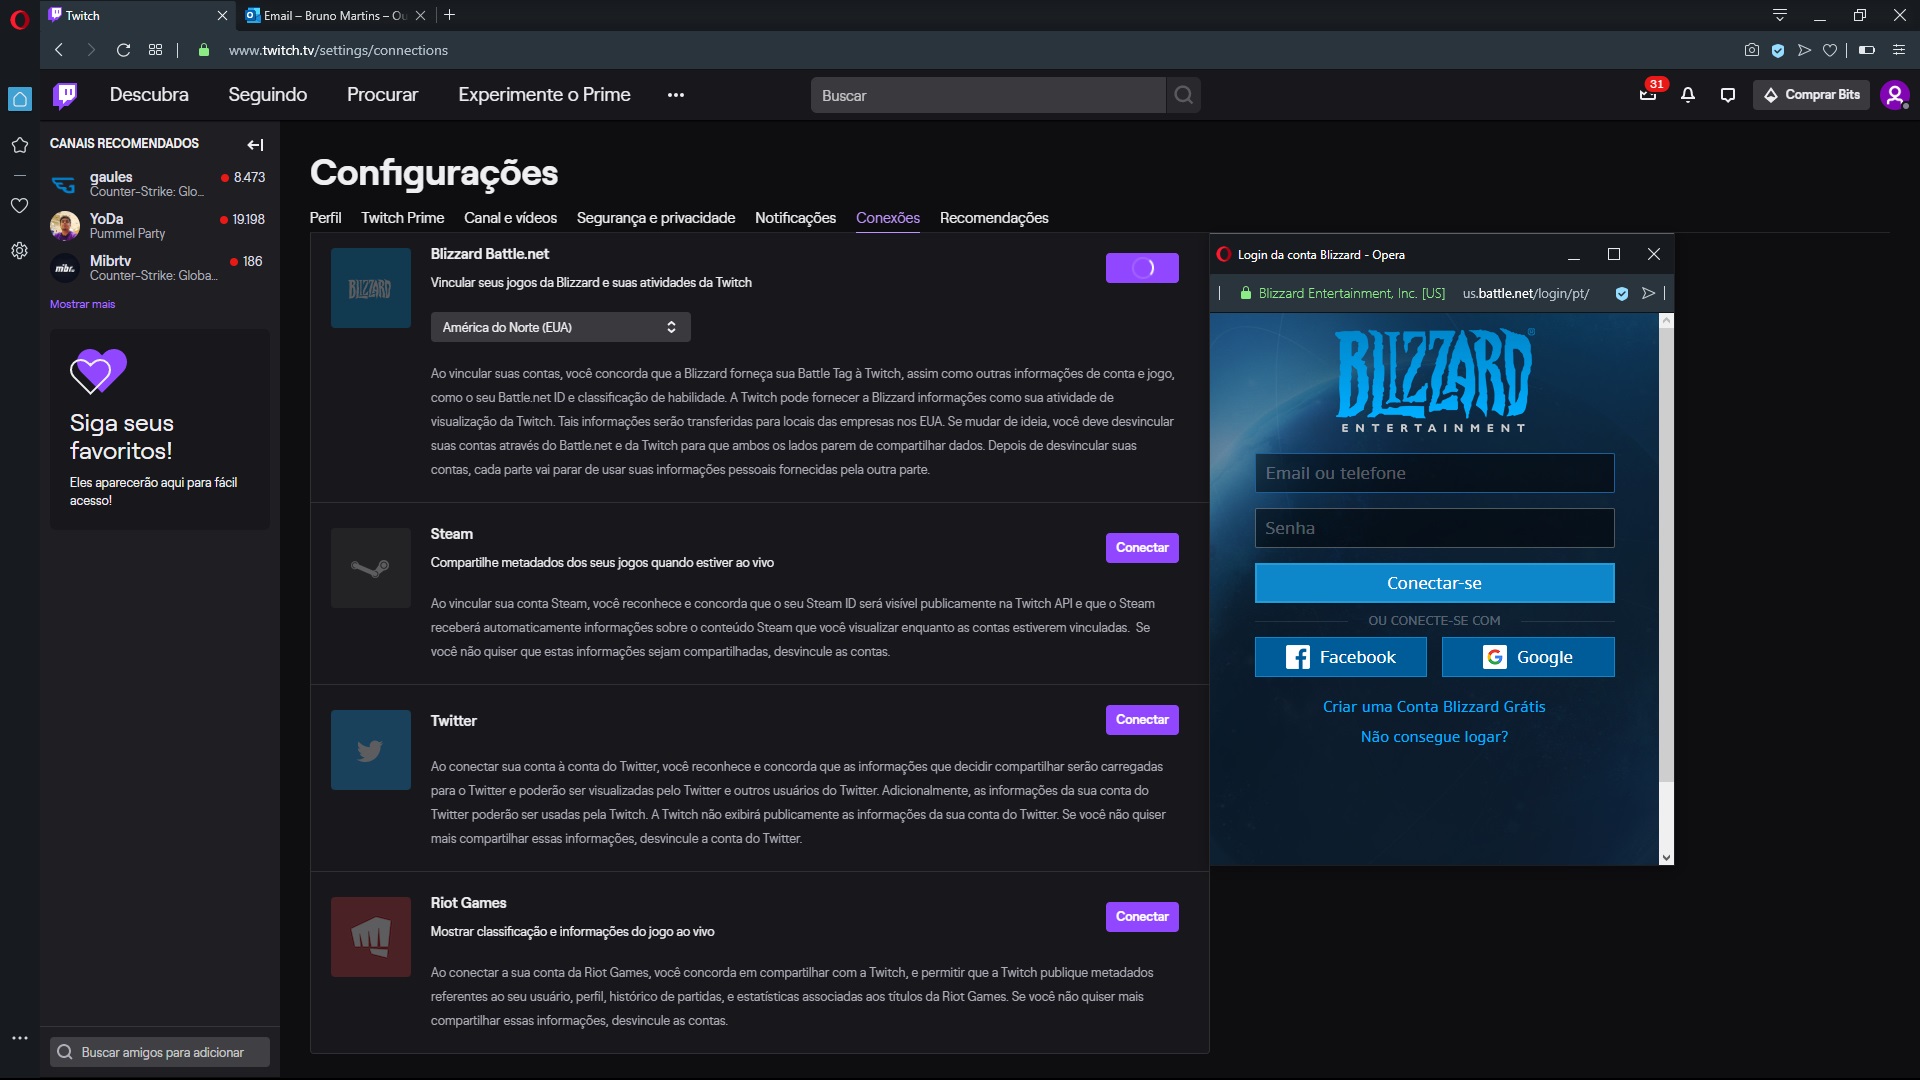The image size is (1920, 1080).
Task: Click the Email ou telefone input field
Action: click(1434, 472)
